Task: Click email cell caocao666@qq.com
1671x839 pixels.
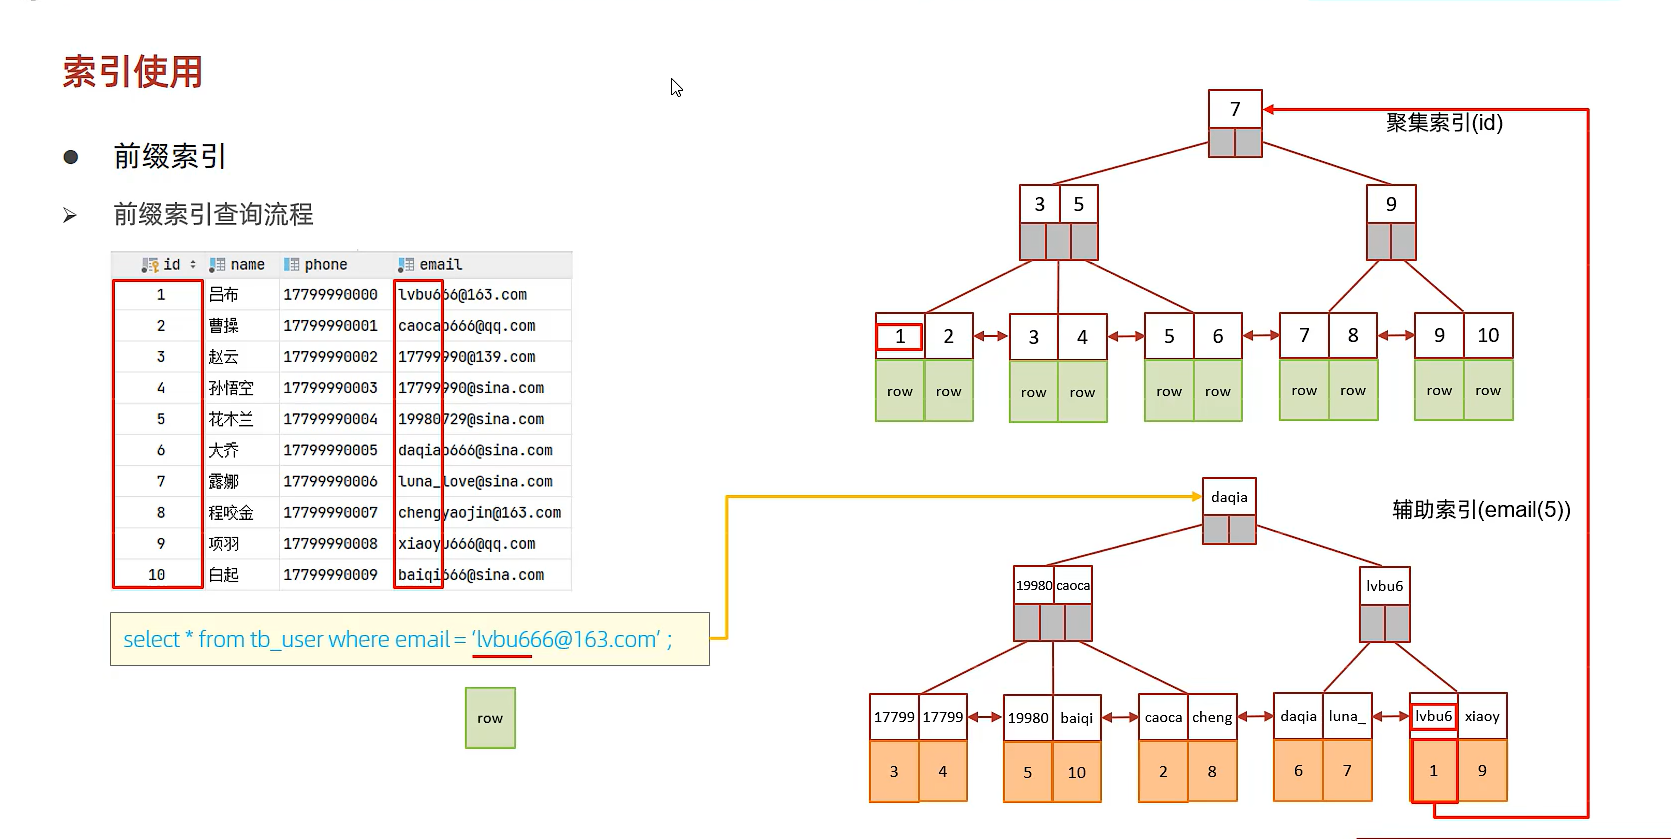Action: click(x=467, y=326)
